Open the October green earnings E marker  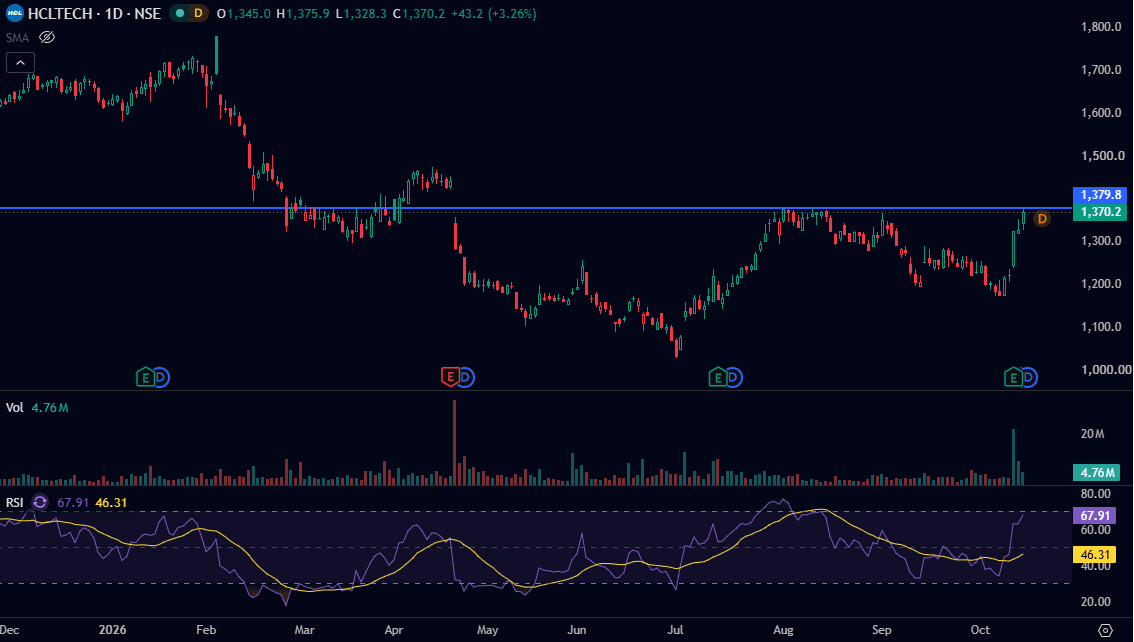pos(1013,377)
